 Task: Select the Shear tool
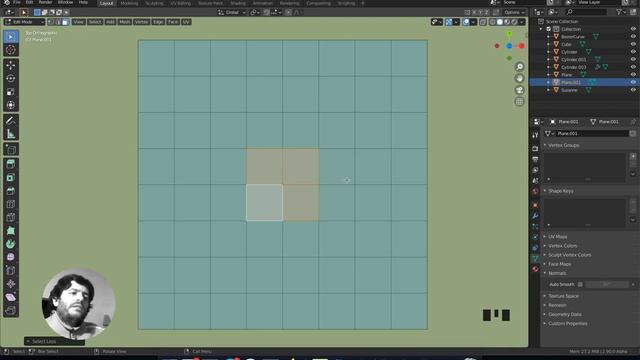(x=11, y=297)
